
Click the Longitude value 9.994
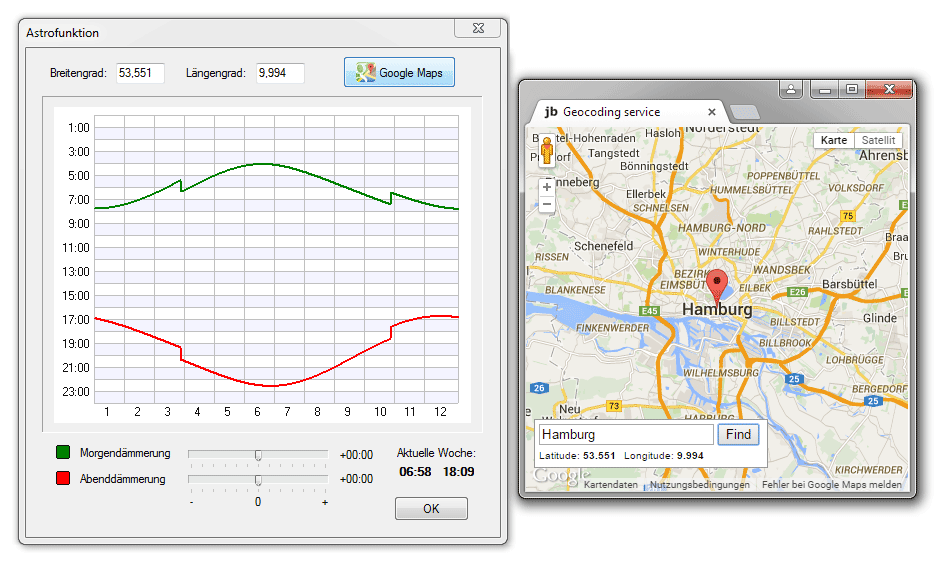coord(690,456)
